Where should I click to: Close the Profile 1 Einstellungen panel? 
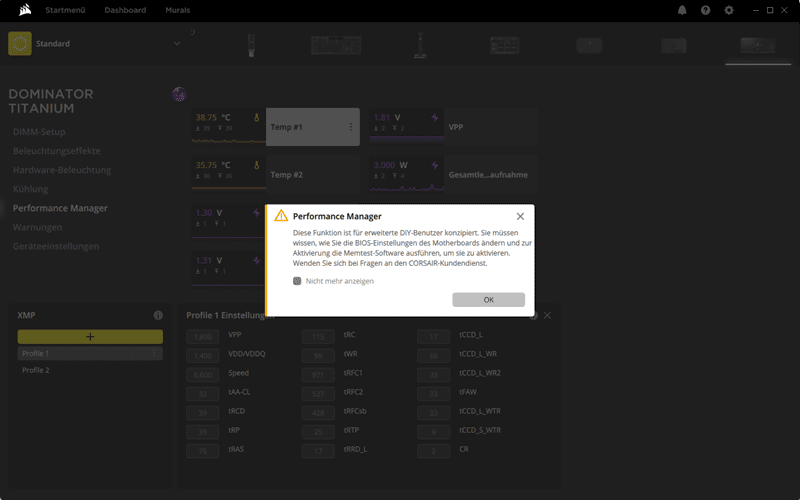coord(547,315)
